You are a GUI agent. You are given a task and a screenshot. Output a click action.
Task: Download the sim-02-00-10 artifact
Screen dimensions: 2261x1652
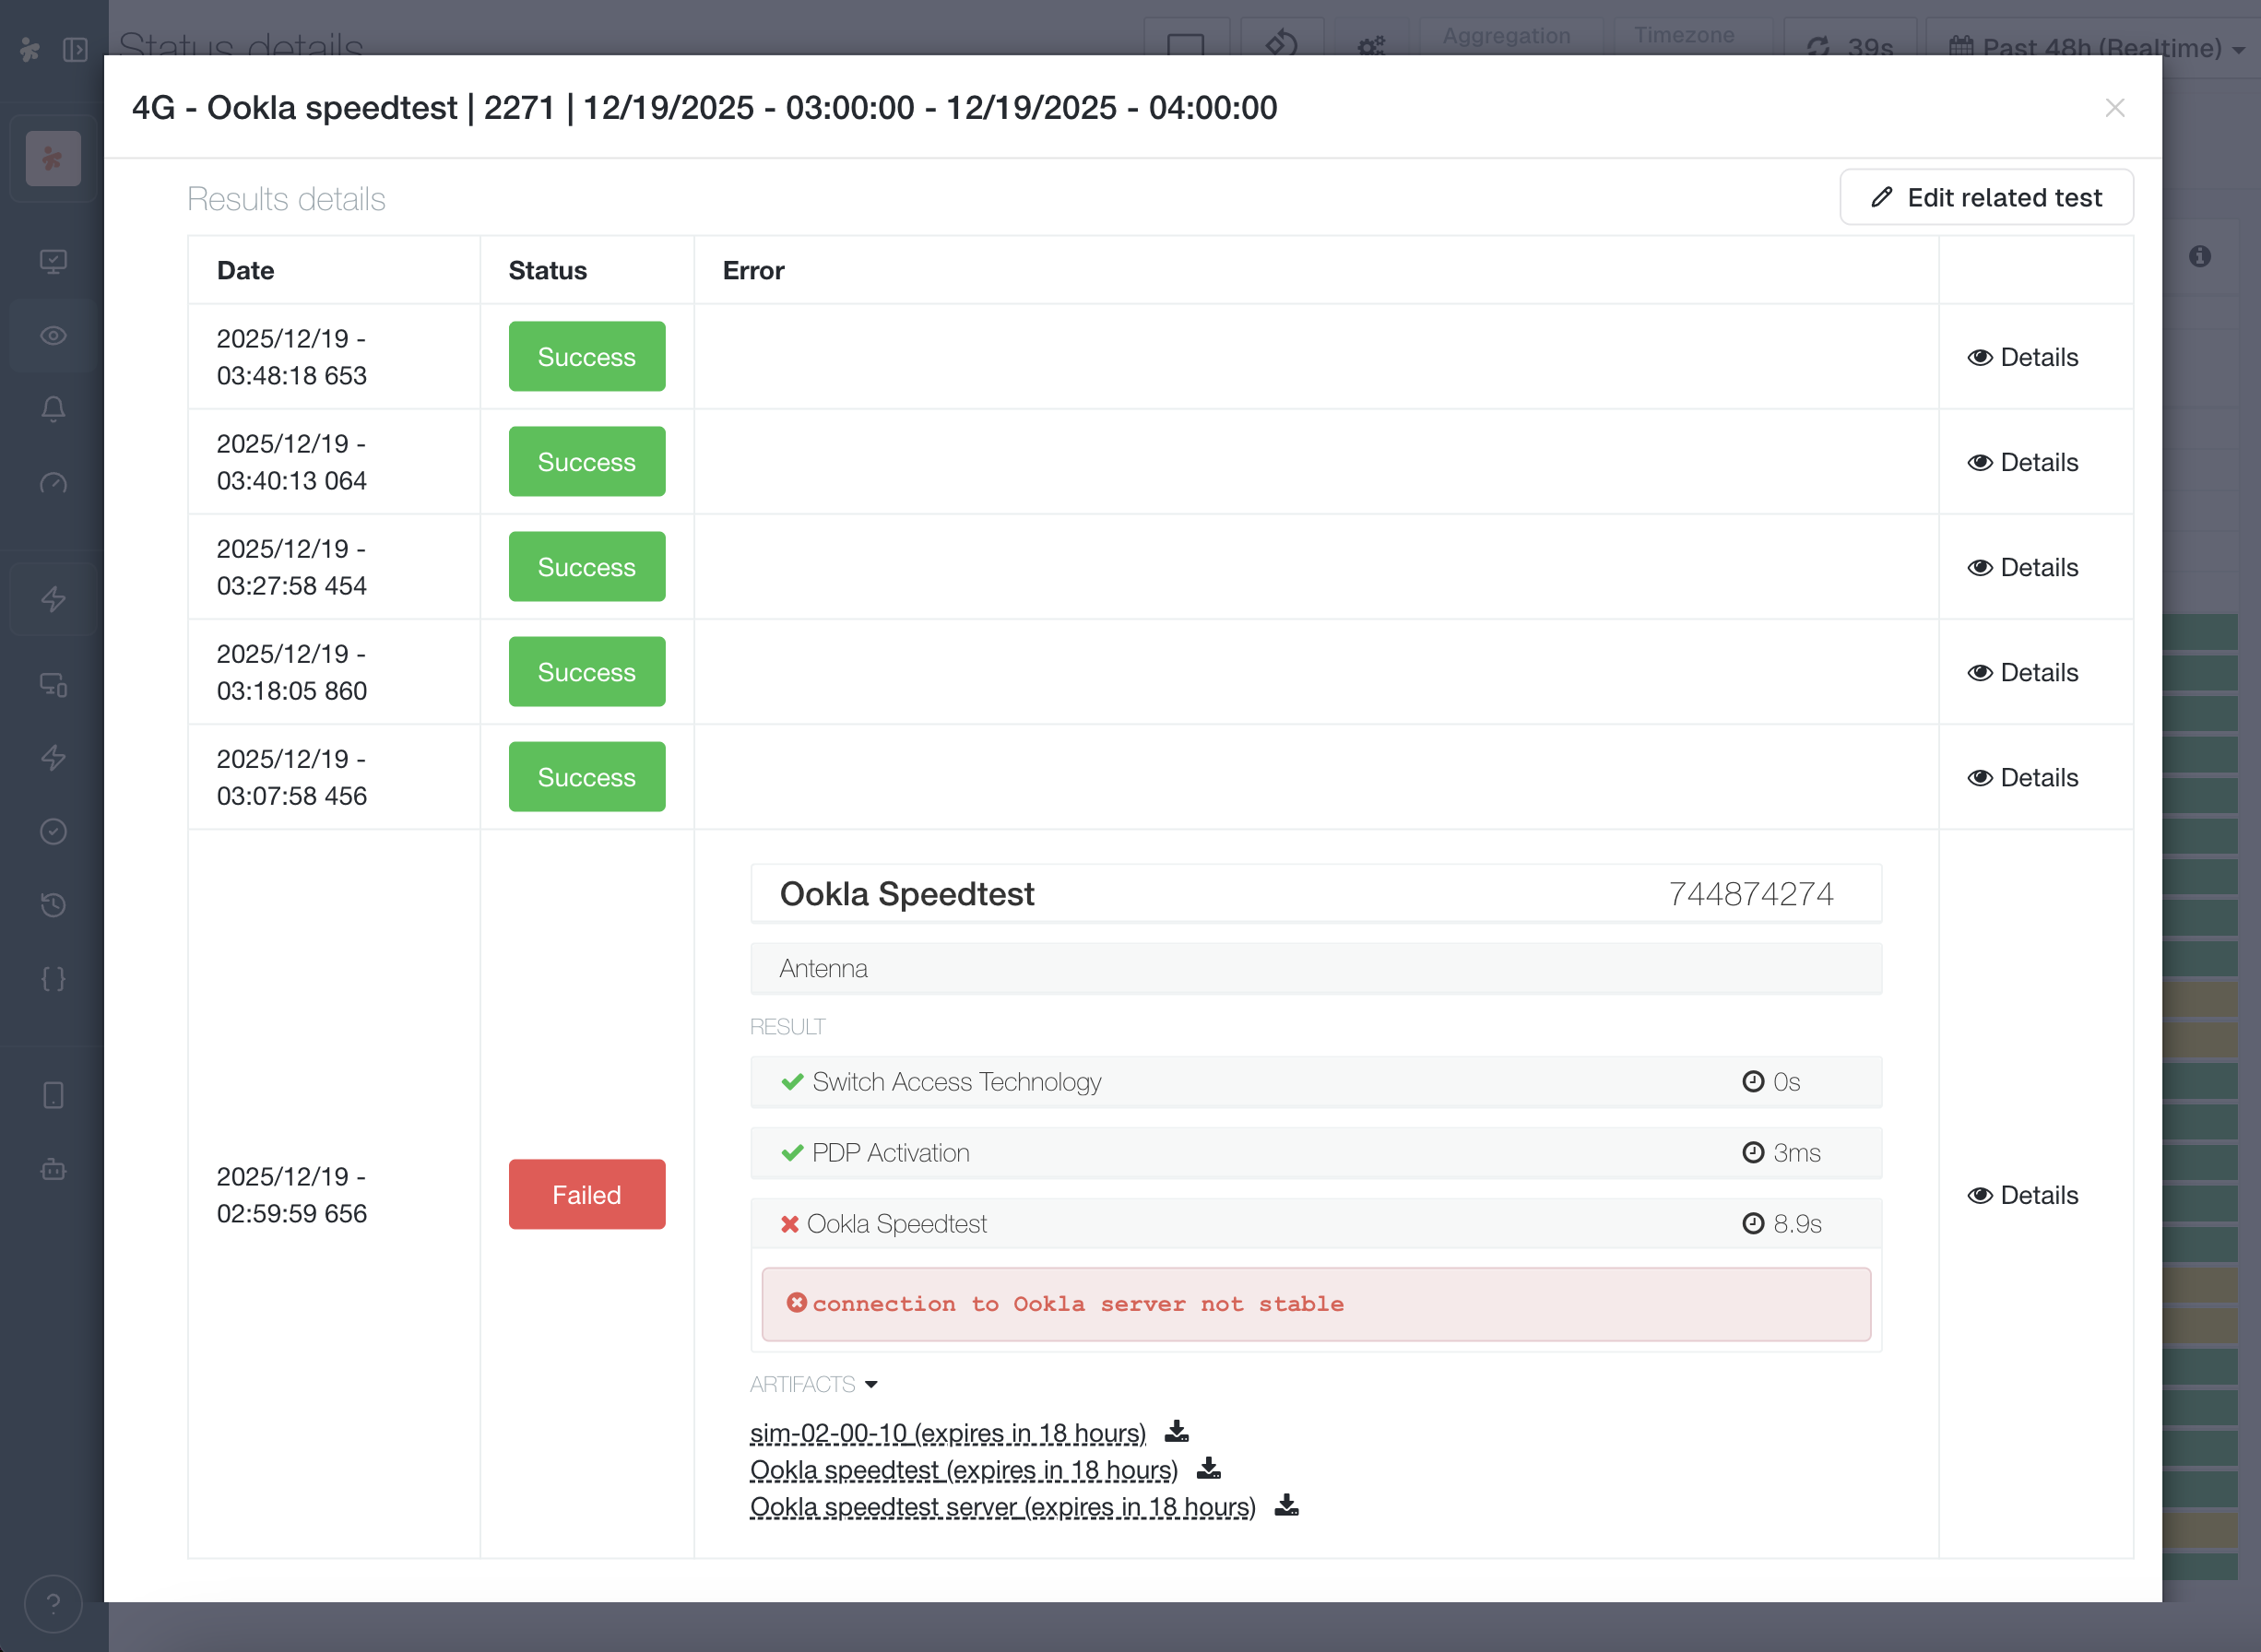tap(1176, 1432)
